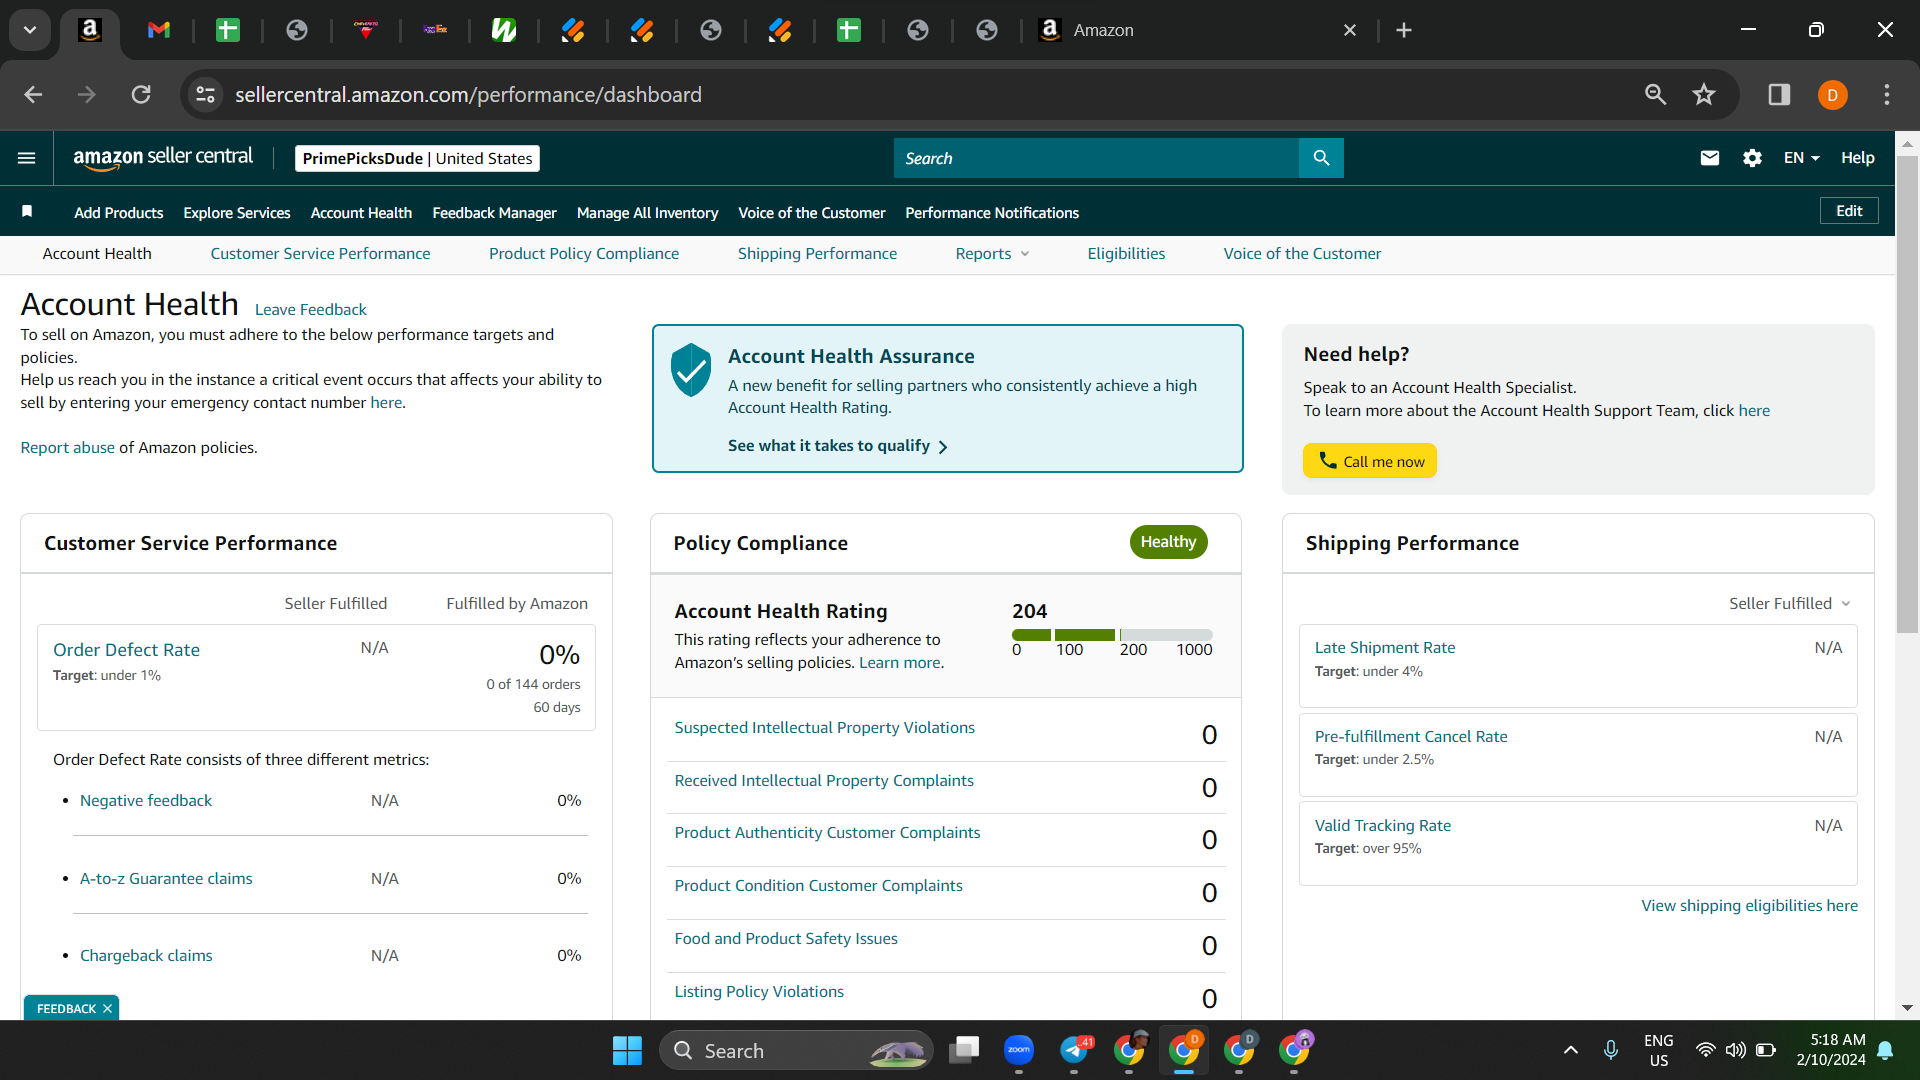Open site information icon in address bar
This screenshot has height=1080, width=1920.
pos(205,94)
